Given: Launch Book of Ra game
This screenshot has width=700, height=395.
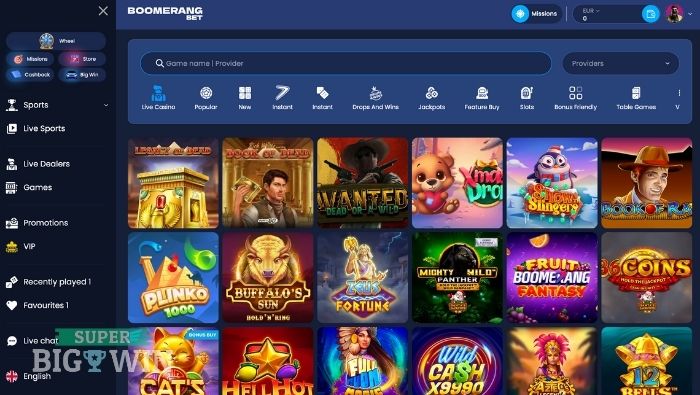Looking at the screenshot, I should click(646, 183).
